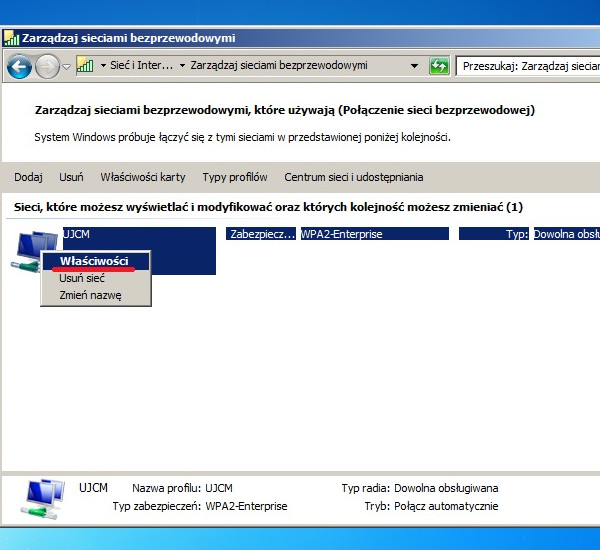Click the Back navigation arrow button
The width and height of the screenshot is (600, 550).
click(x=18, y=67)
